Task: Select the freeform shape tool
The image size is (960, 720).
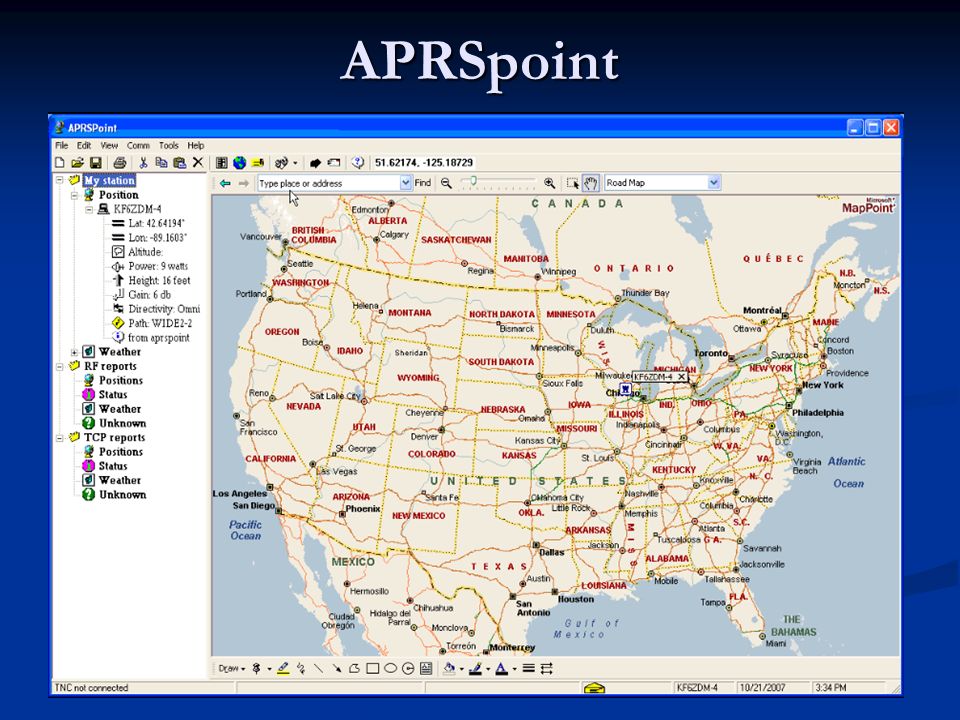Action: (354, 669)
